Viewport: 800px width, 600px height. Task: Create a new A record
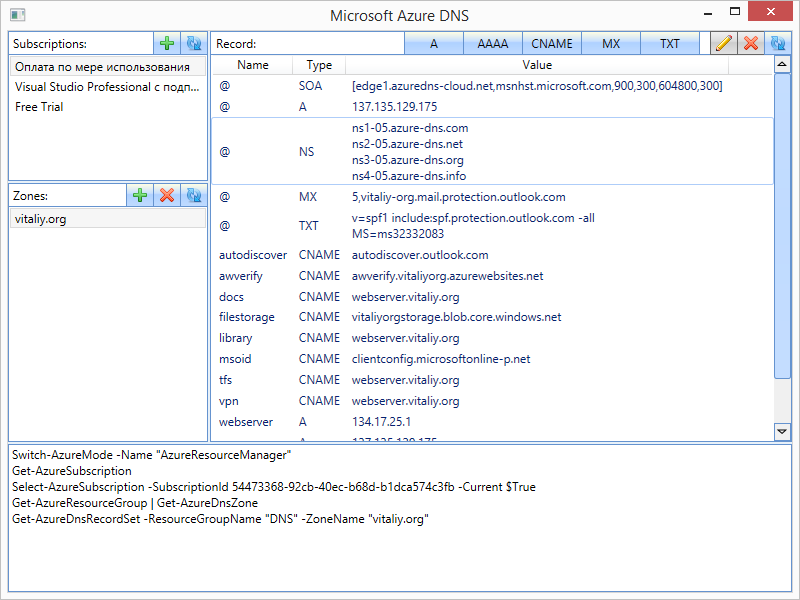[x=434, y=44]
